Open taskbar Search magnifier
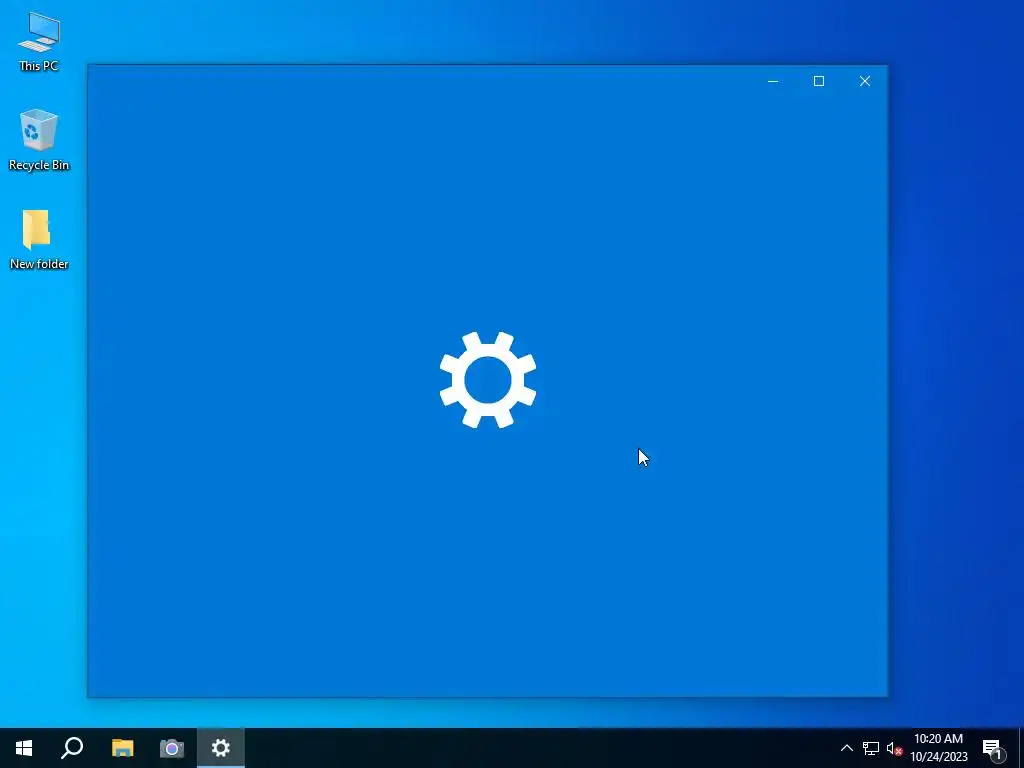Viewport: 1024px width, 768px height. tap(72, 748)
